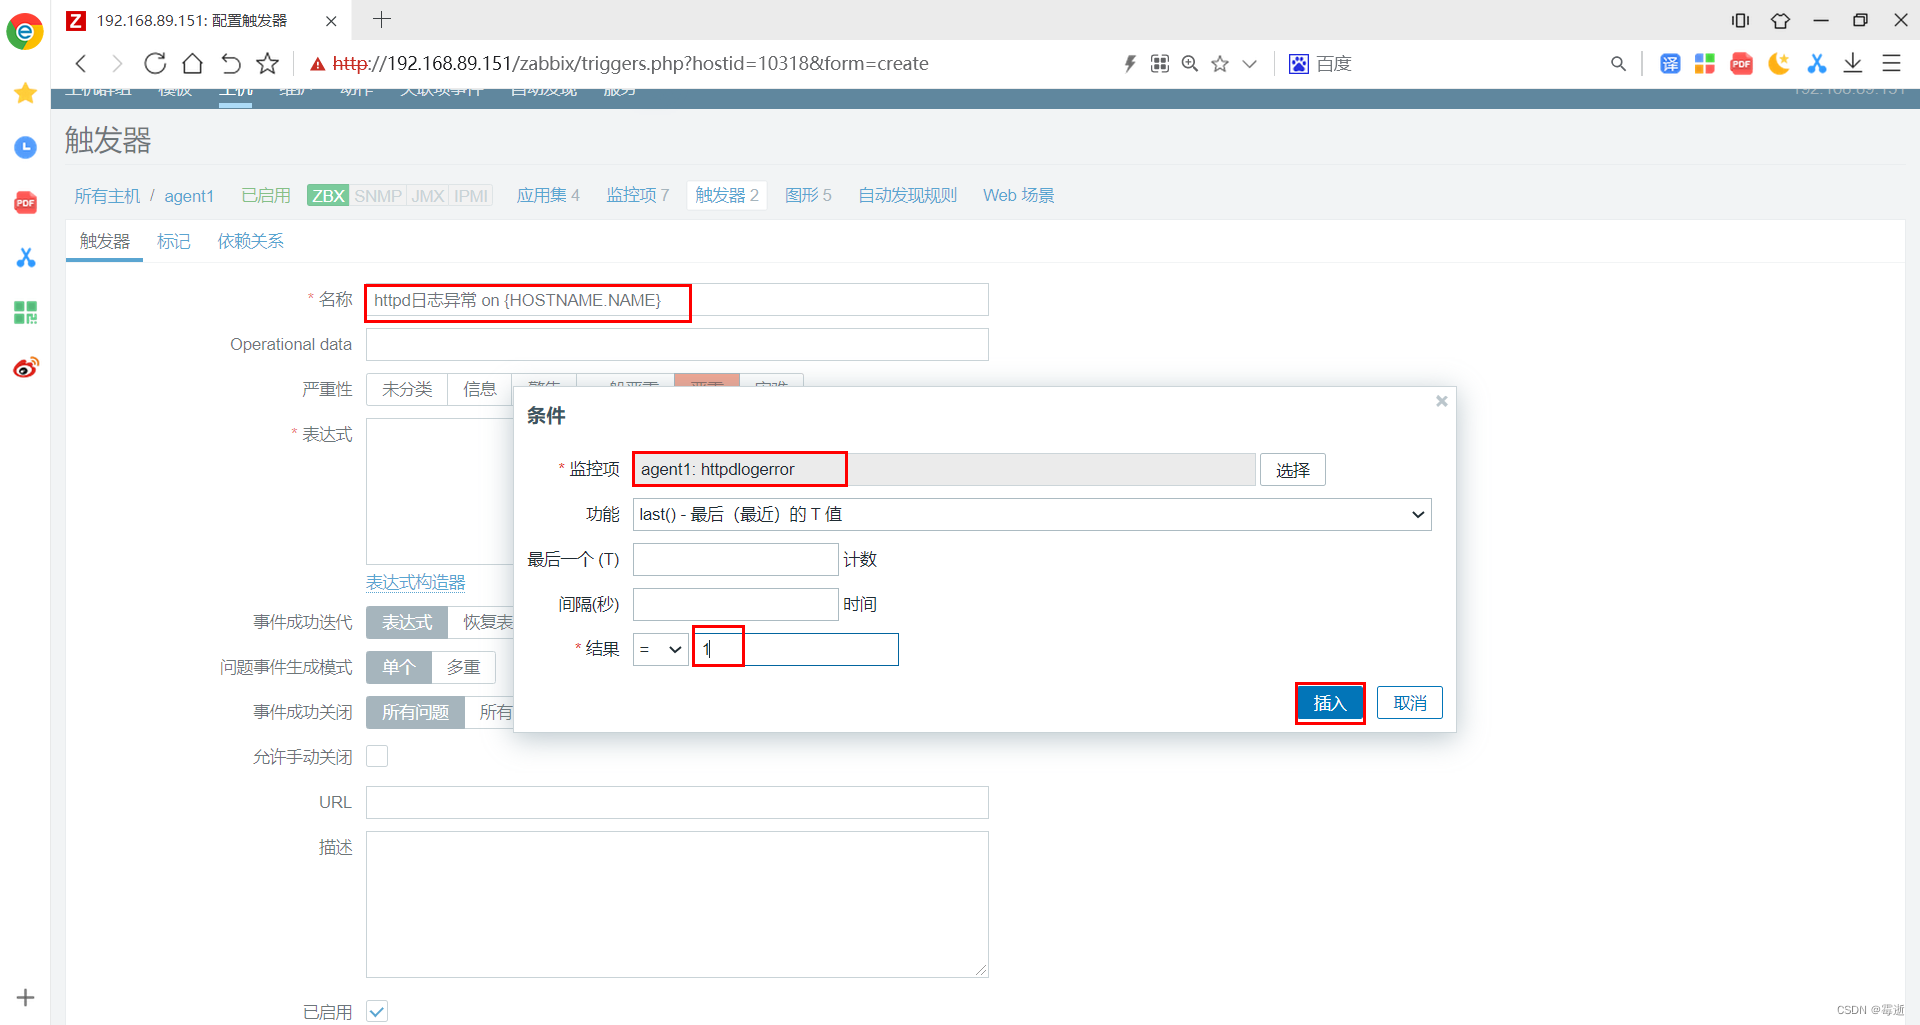This screenshot has height=1025, width=1920.
Task: Open the browser hamburger menu
Action: point(1891,64)
